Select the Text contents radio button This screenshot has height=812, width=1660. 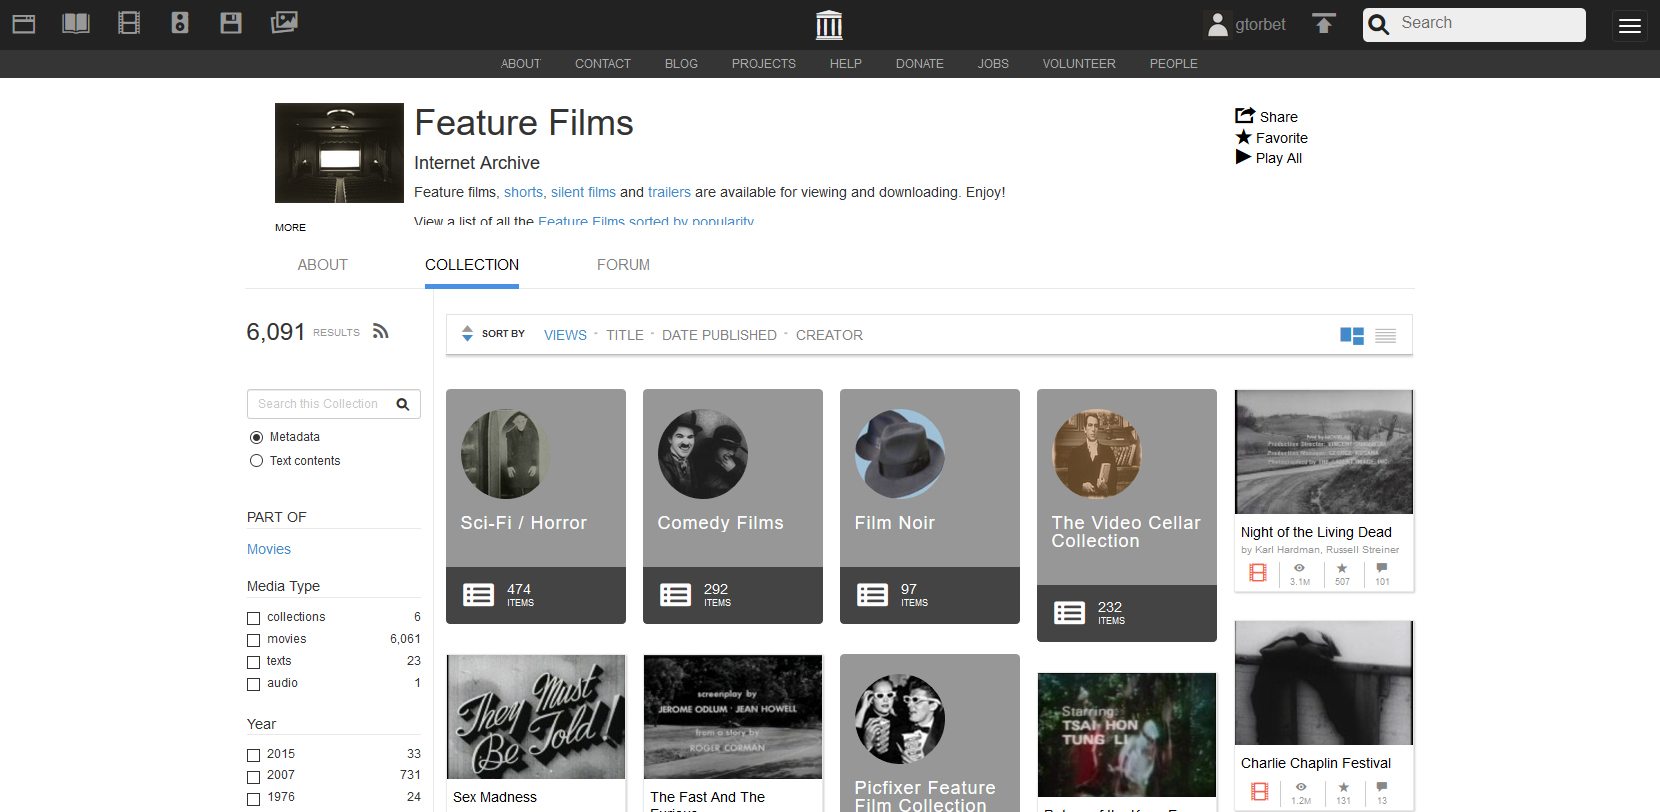tap(256, 461)
